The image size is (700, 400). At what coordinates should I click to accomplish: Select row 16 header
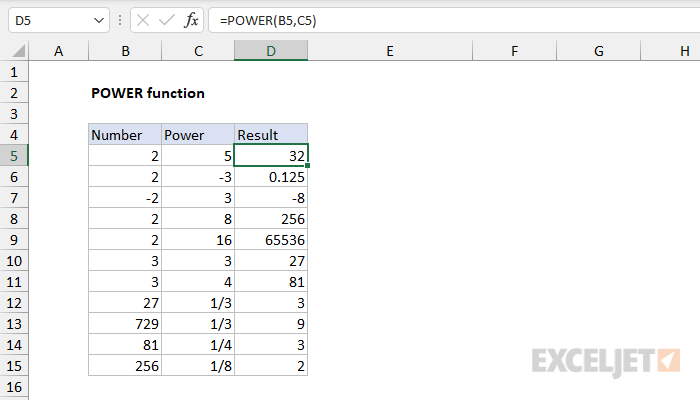[14, 387]
